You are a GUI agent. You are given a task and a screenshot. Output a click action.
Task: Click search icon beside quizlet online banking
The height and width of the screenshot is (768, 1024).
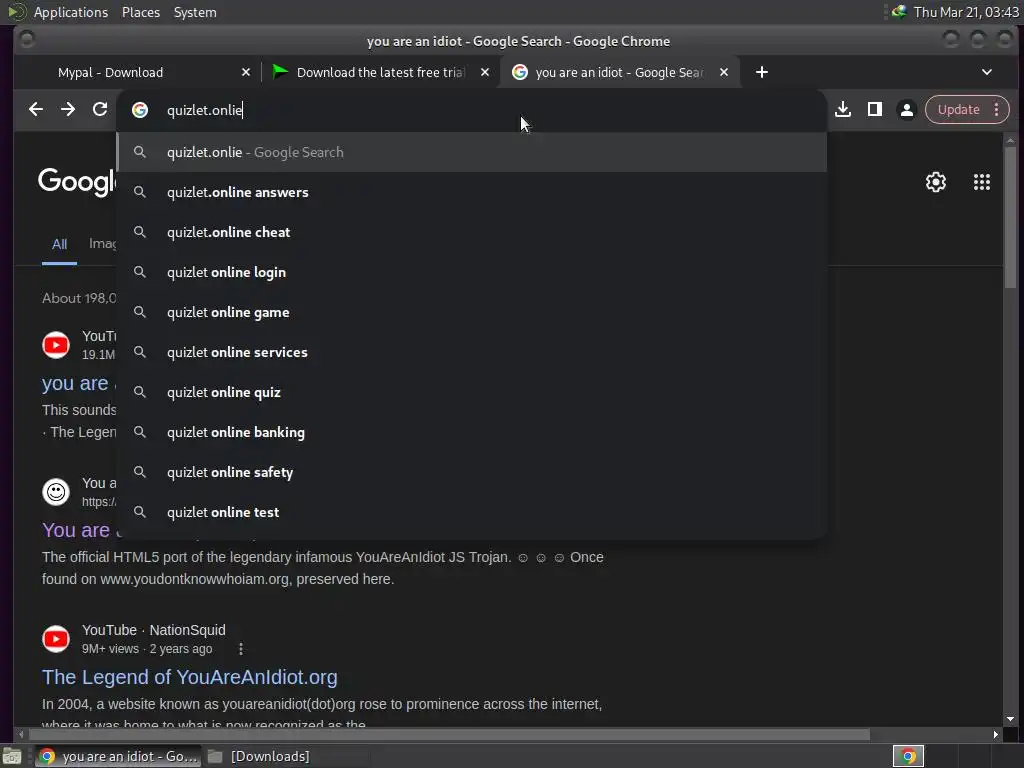(140, 432)
